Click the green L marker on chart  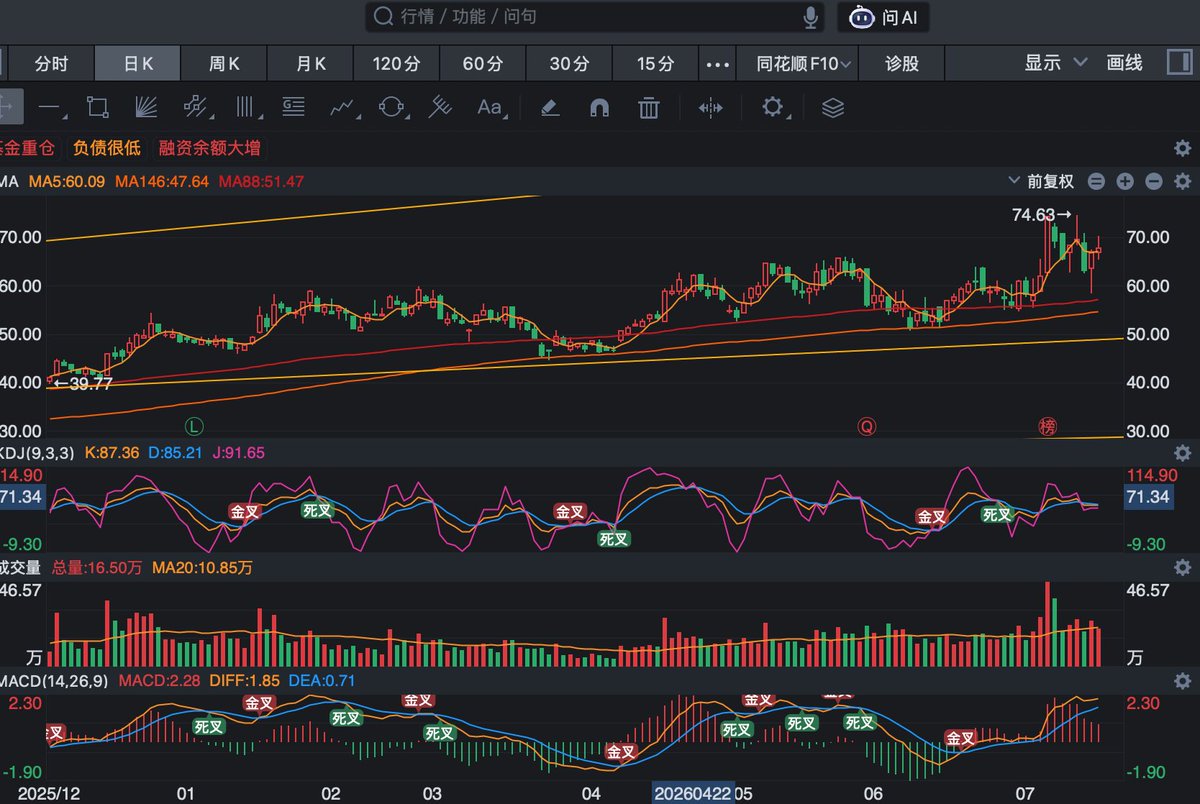[x=195, y=426]
